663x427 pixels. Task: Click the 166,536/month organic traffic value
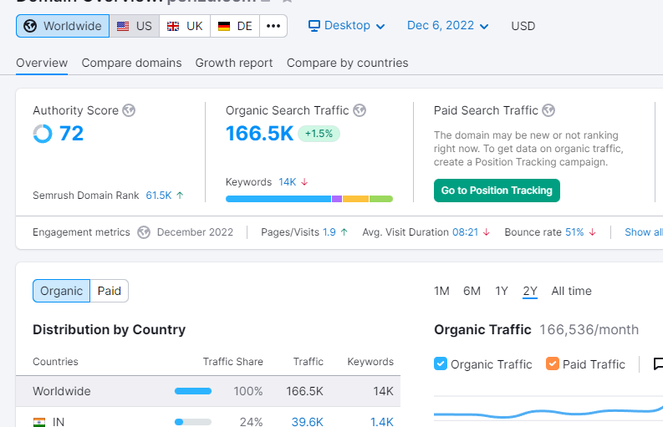coord(589,329)
